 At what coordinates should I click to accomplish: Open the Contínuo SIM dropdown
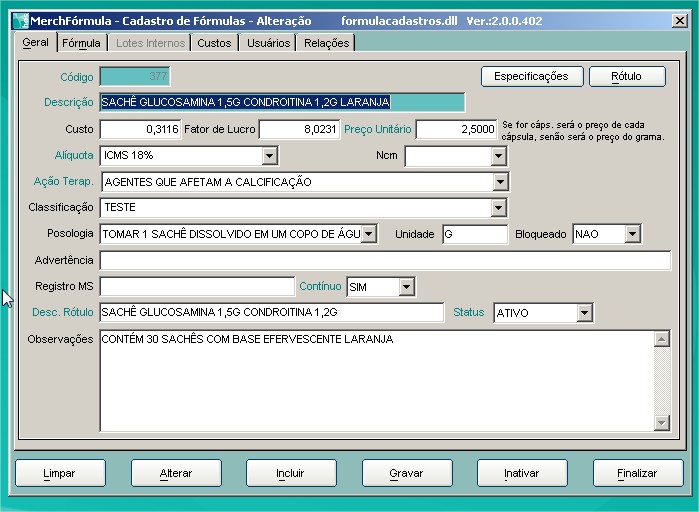(406, 287)
